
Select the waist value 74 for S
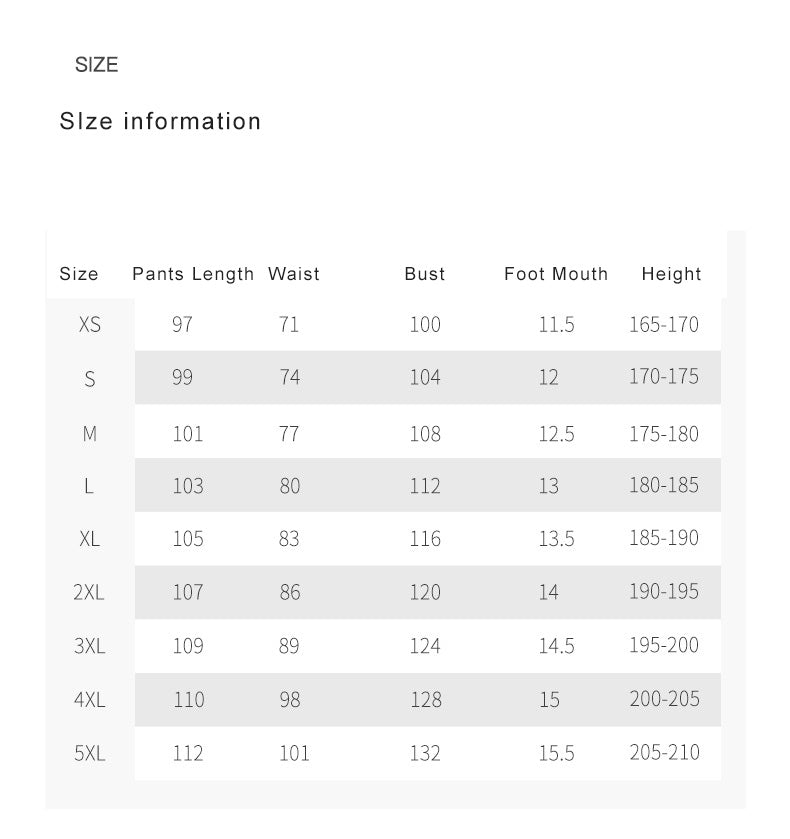coord(290,378)
